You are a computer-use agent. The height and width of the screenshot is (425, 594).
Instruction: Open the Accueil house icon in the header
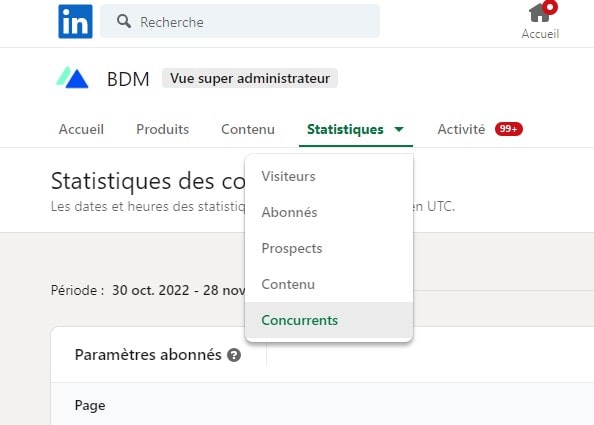point(540,13)
